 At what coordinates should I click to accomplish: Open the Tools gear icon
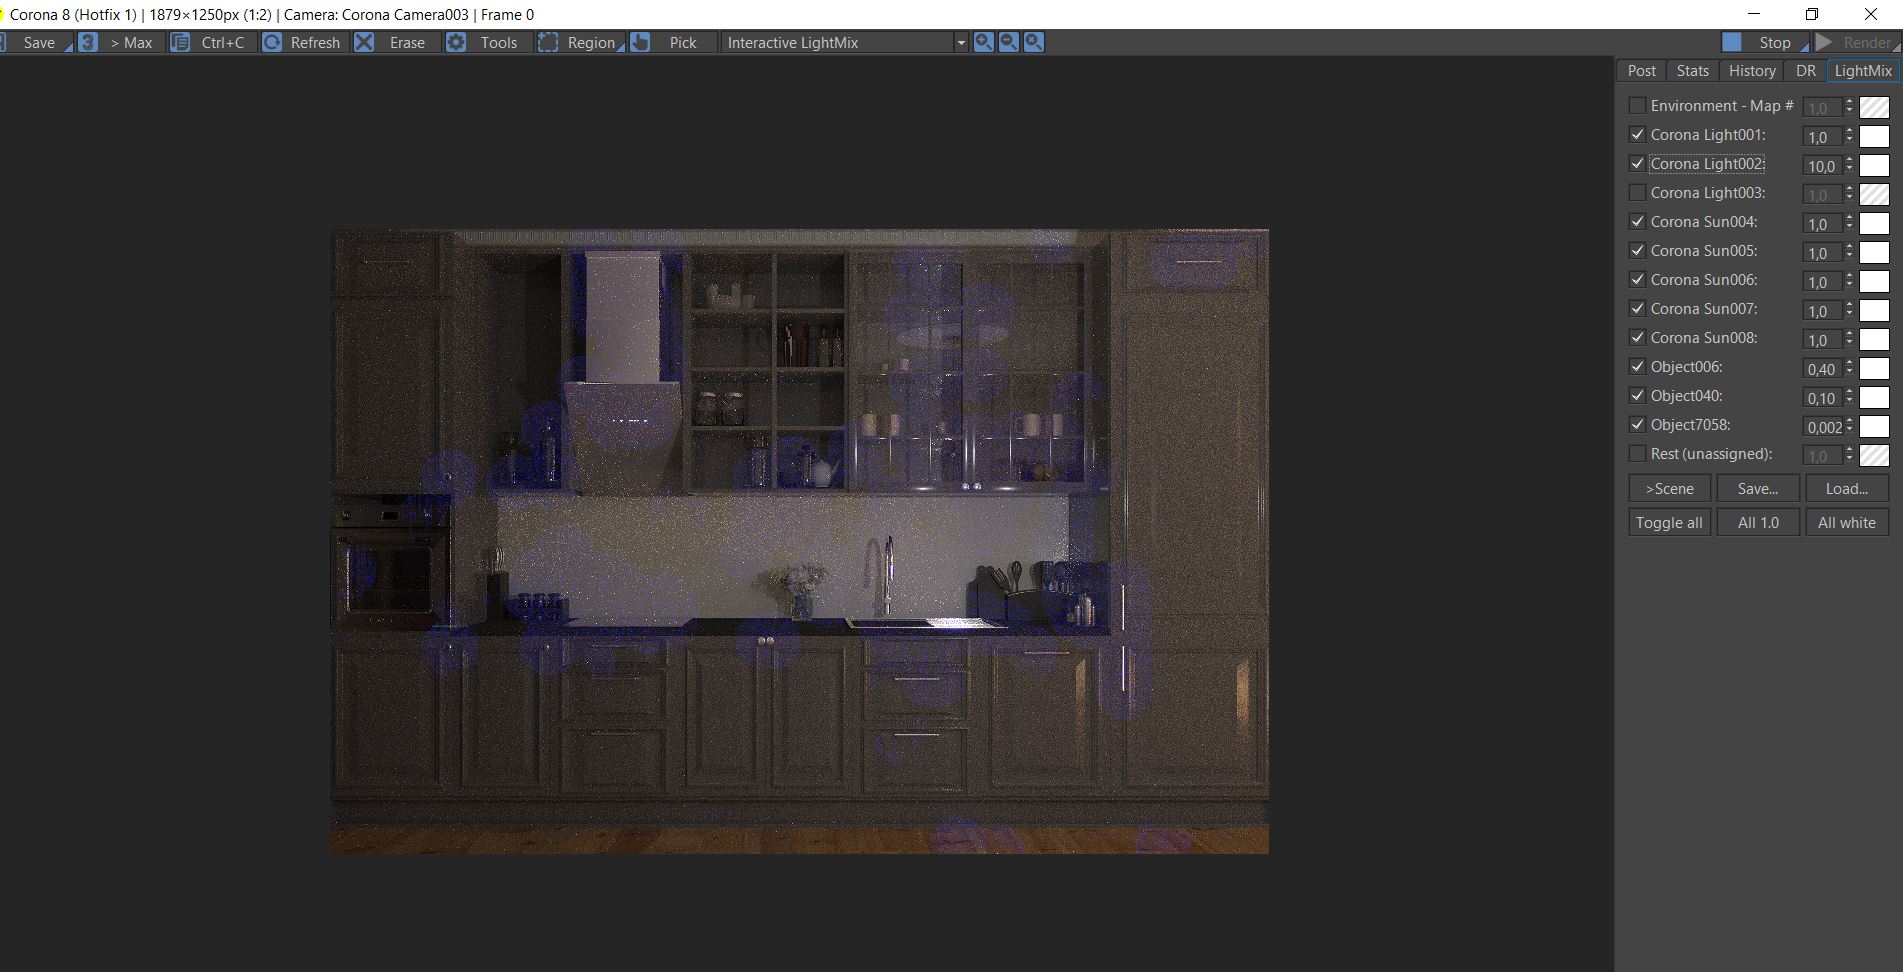pyautogui.click(x=457, y=42)
